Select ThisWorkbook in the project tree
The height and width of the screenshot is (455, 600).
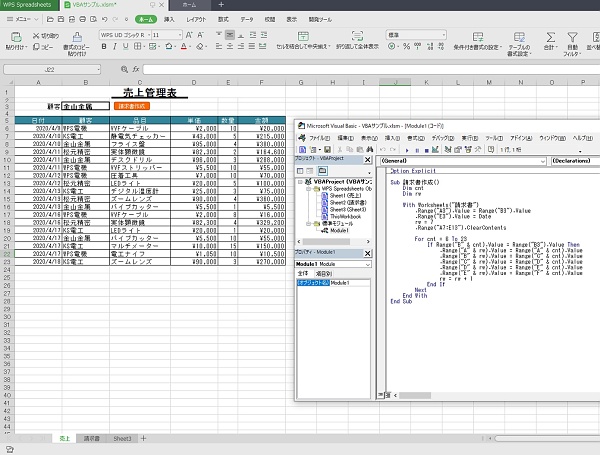pos(345,217)
